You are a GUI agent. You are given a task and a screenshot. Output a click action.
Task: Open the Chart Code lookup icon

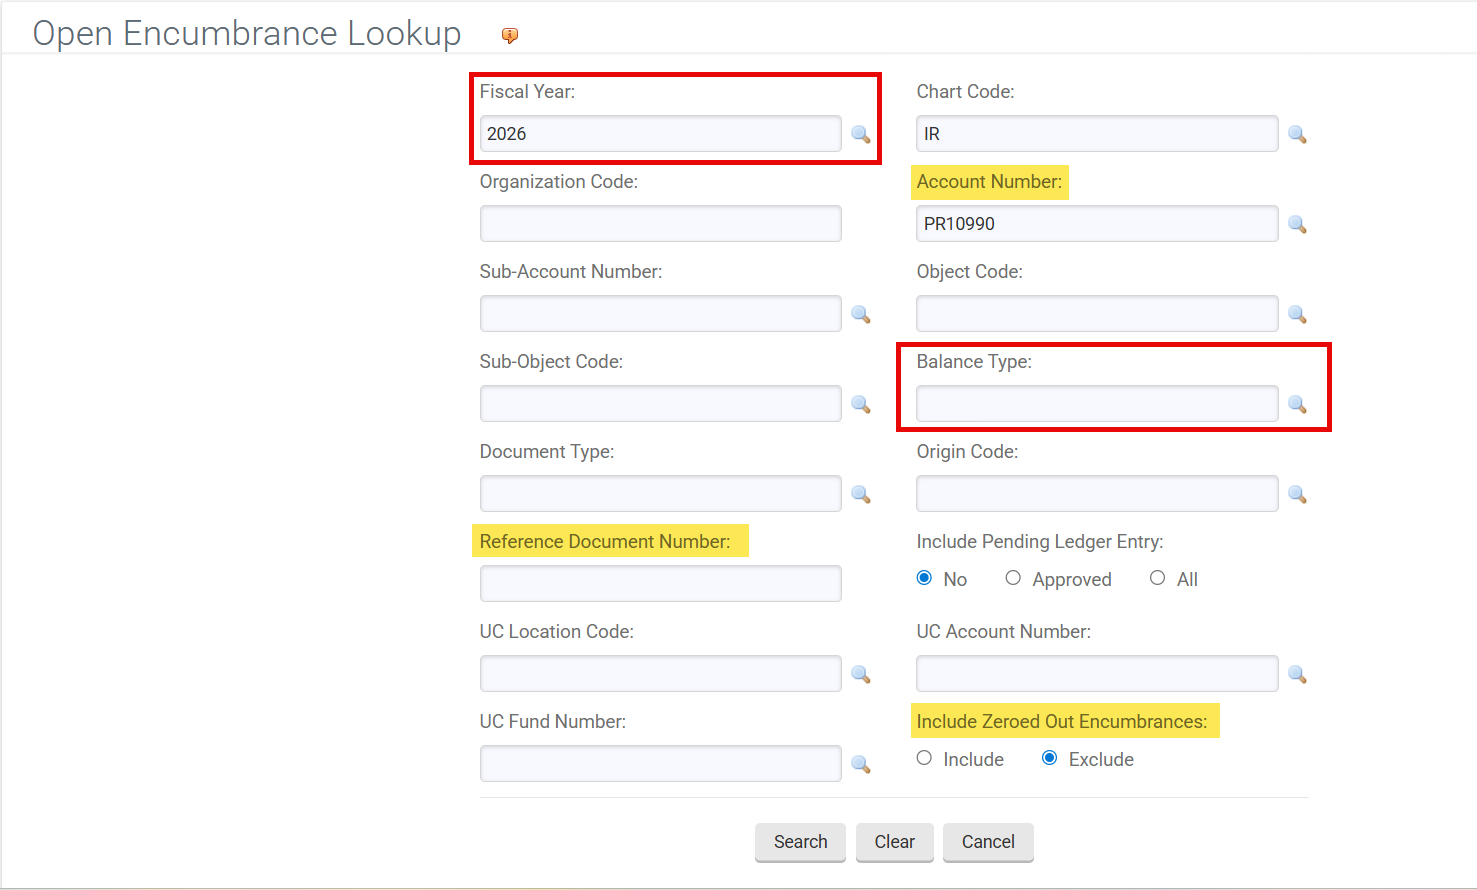pyautogui.click(x=1298, y=134)
